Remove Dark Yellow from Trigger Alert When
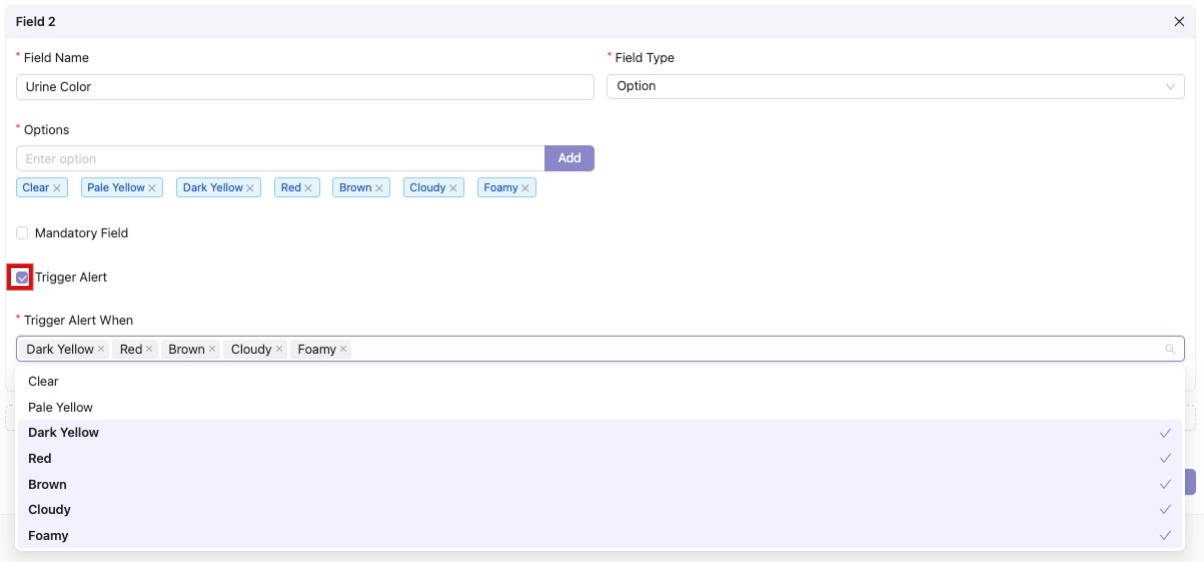1204x562 pixels. pyautogui.click(x=101, y=349)
